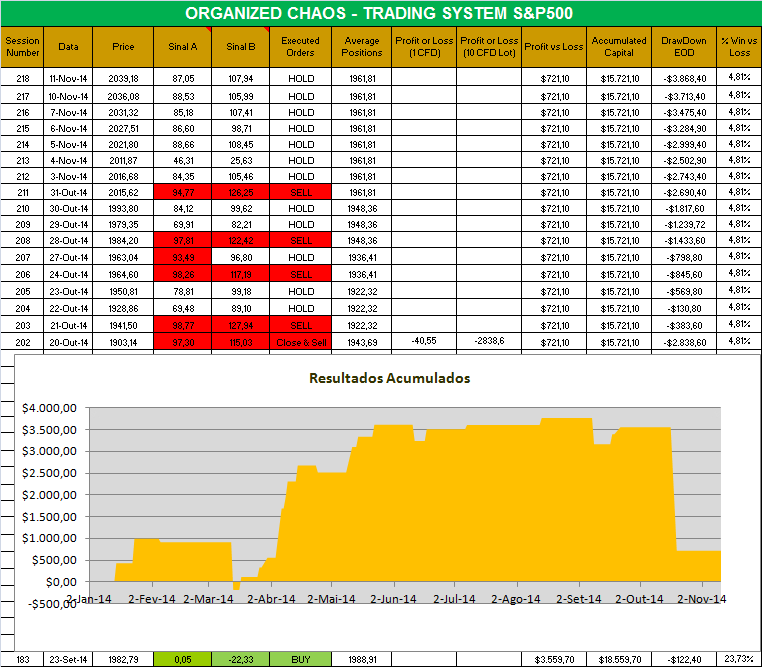The width and height of the screenshot is (762, 667).
Task: Select price cell 1993,80
Action: (123, 208)
